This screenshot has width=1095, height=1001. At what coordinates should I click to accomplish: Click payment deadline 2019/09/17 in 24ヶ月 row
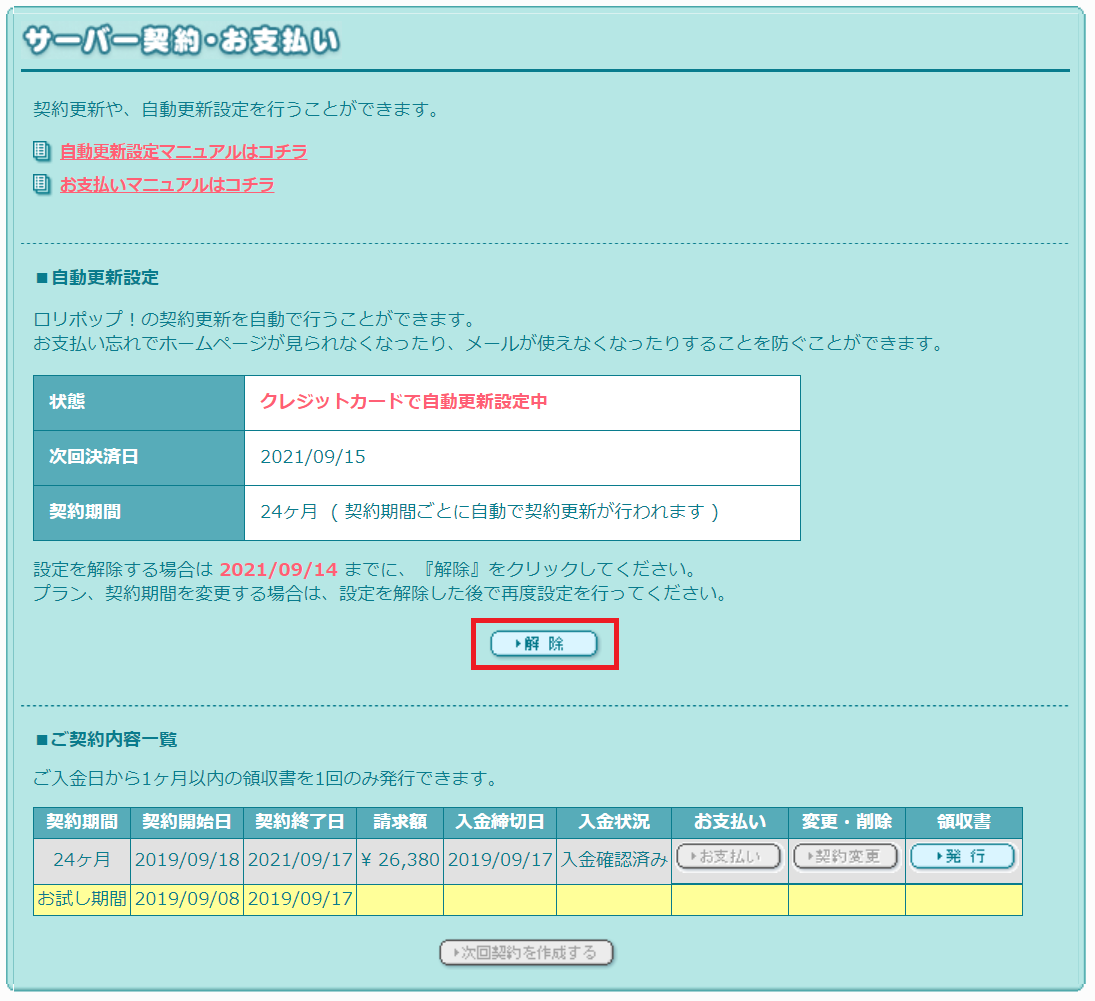click(x=500, y=861)
